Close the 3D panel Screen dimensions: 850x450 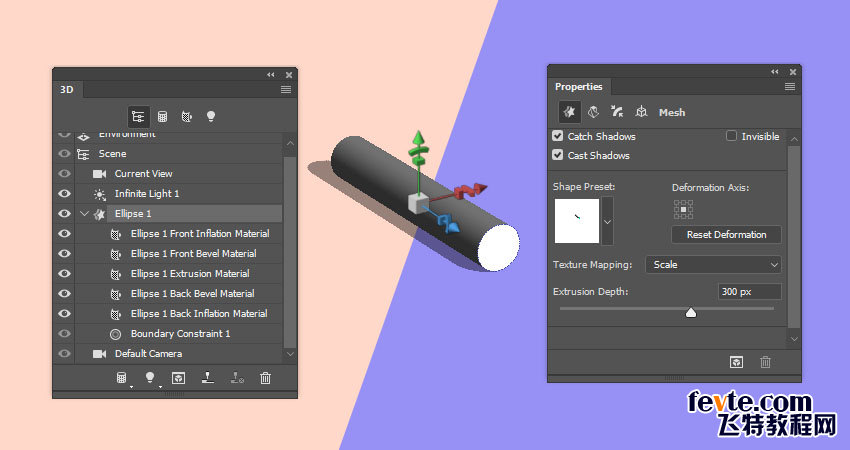(289, 75)
